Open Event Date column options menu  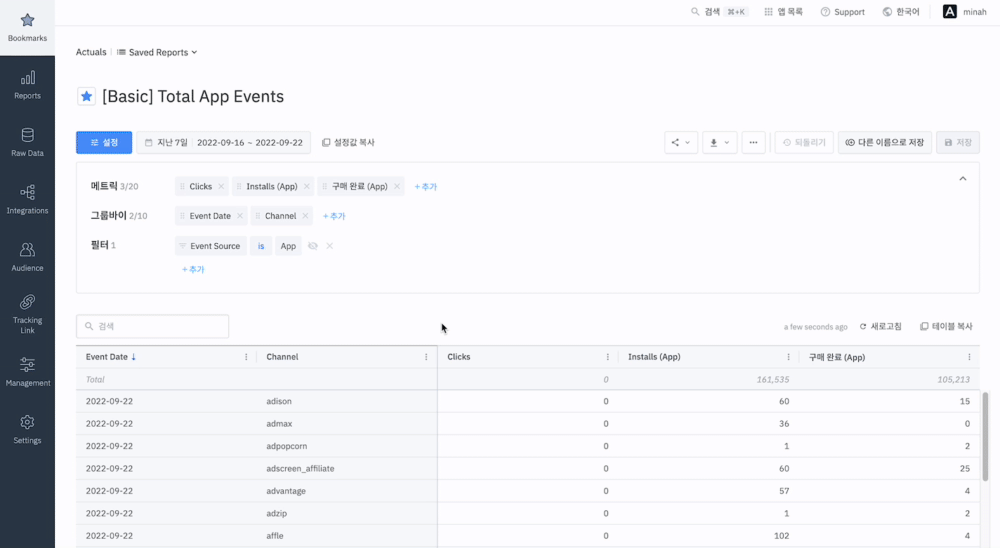(246, 357)
